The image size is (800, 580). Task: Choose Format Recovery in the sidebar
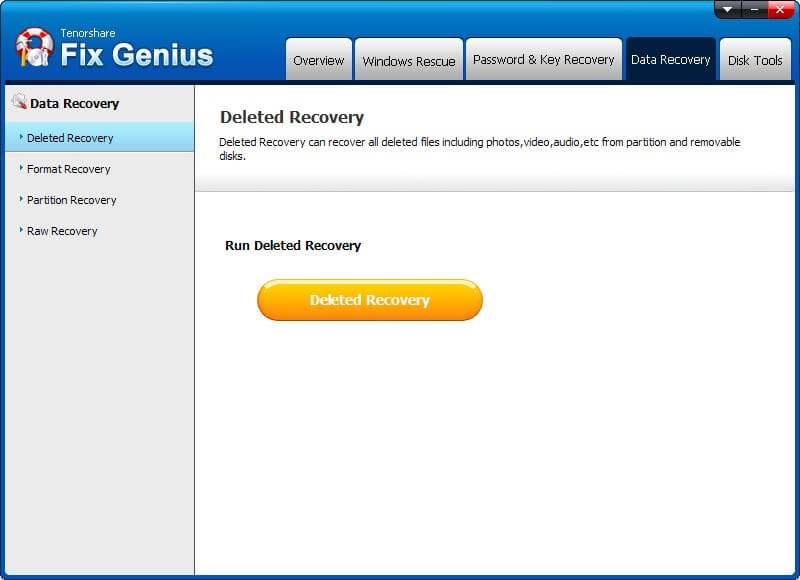coord(99,169)
